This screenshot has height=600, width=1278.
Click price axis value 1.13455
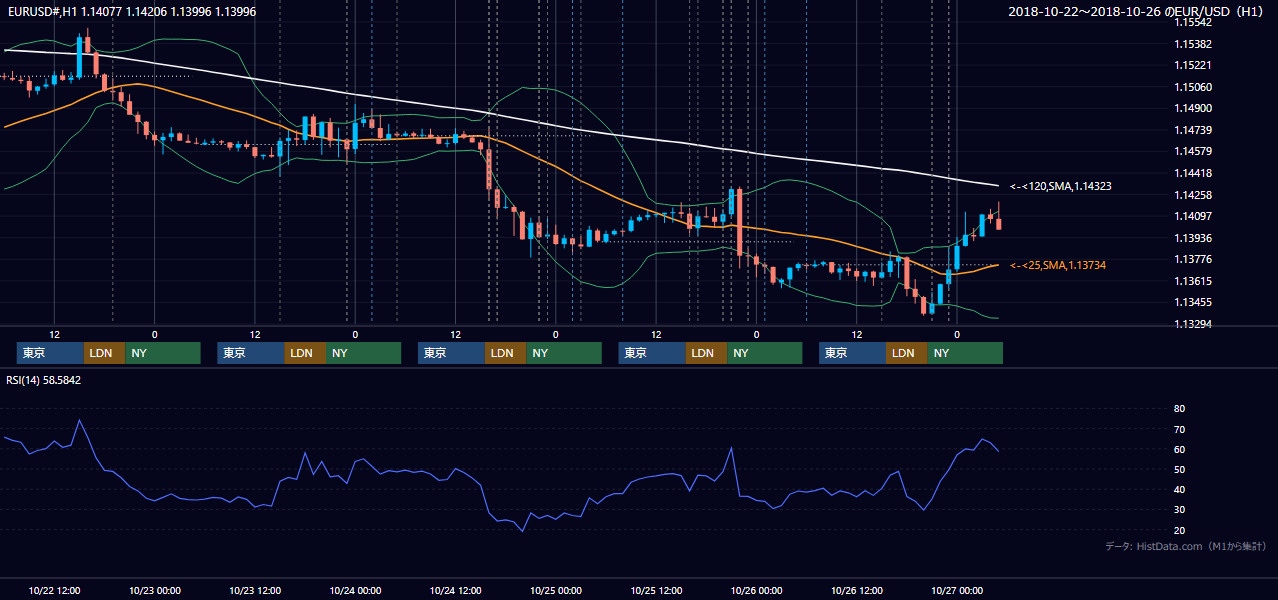[1193, 302]
